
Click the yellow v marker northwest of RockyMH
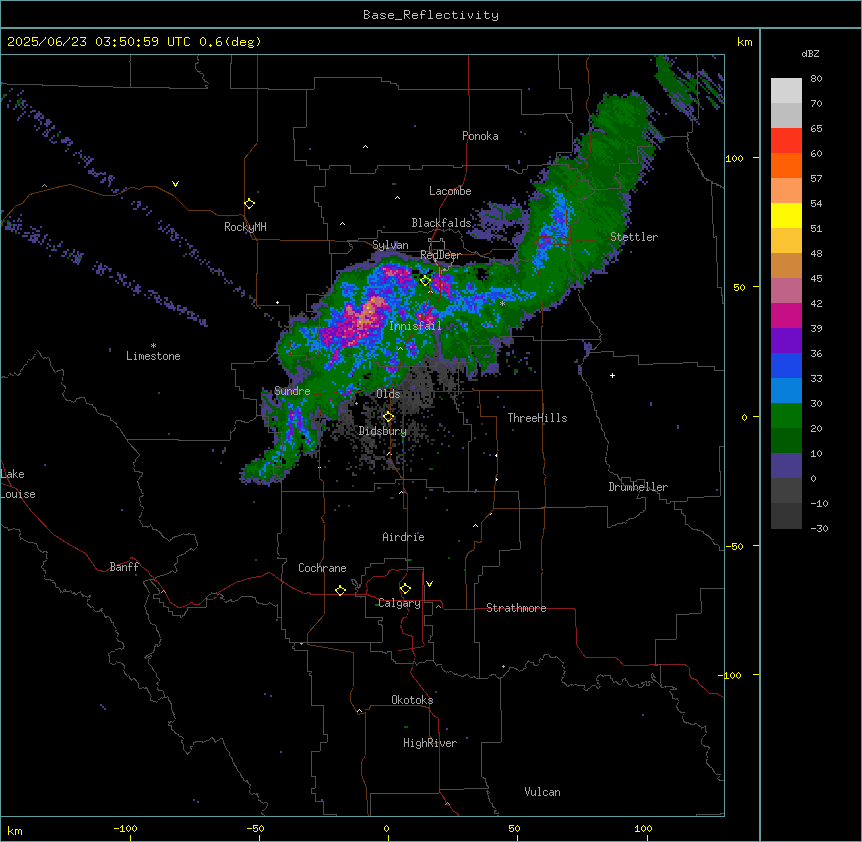175,184
